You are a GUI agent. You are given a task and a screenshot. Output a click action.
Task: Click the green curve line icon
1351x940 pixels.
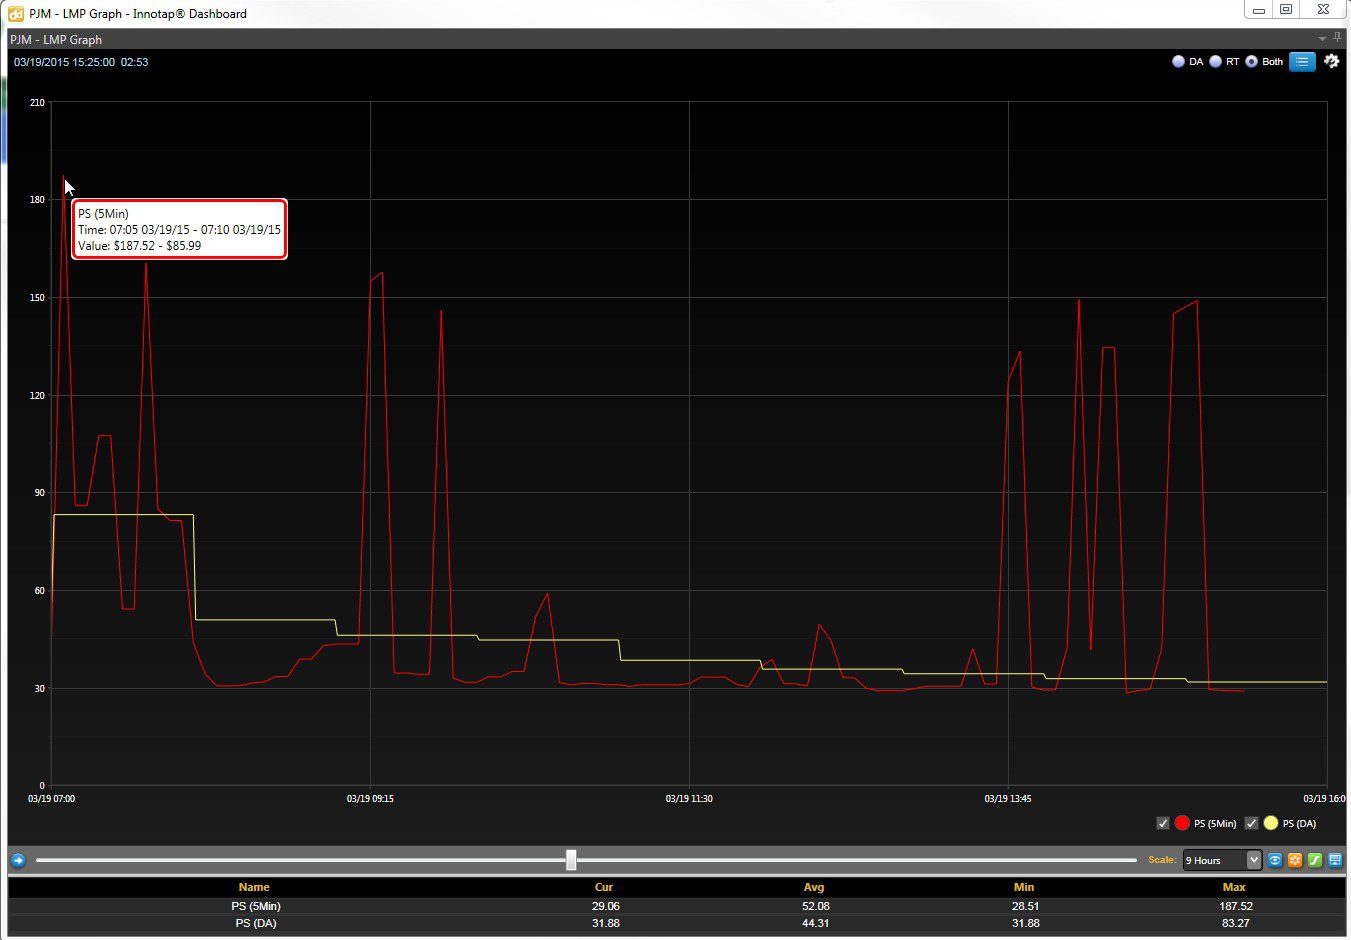pyautogui.click(x=1315, y=860)
